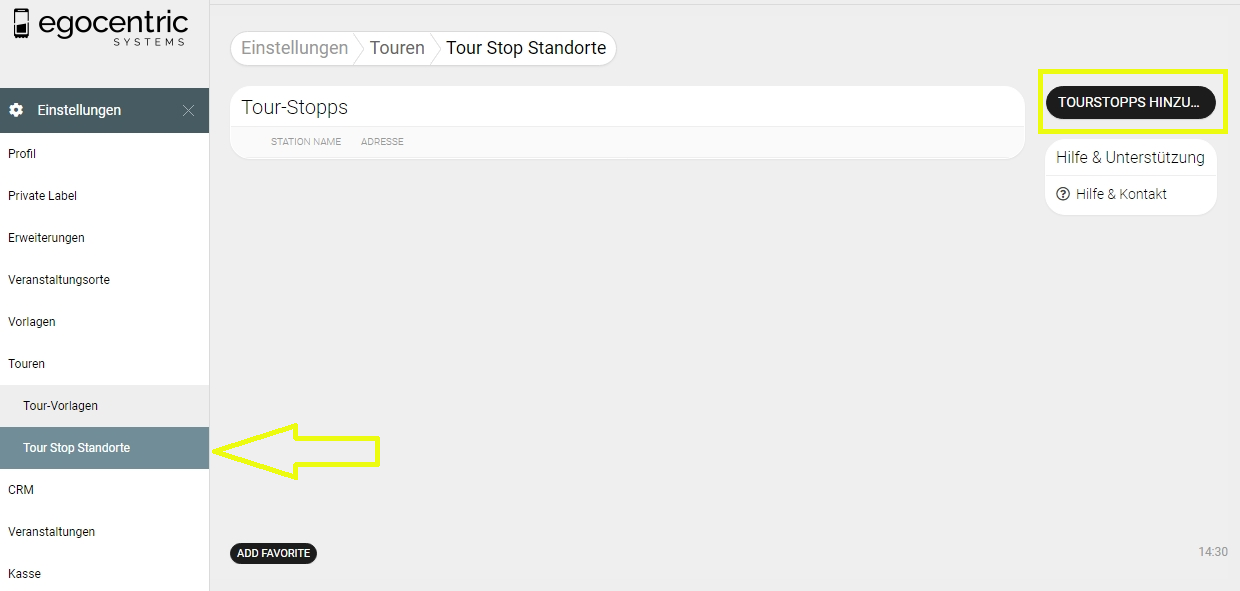This screenshot has height=591, width=1240.
Task: Go to Erweiterungen in sidebar
Action: (x=46, y=238)
